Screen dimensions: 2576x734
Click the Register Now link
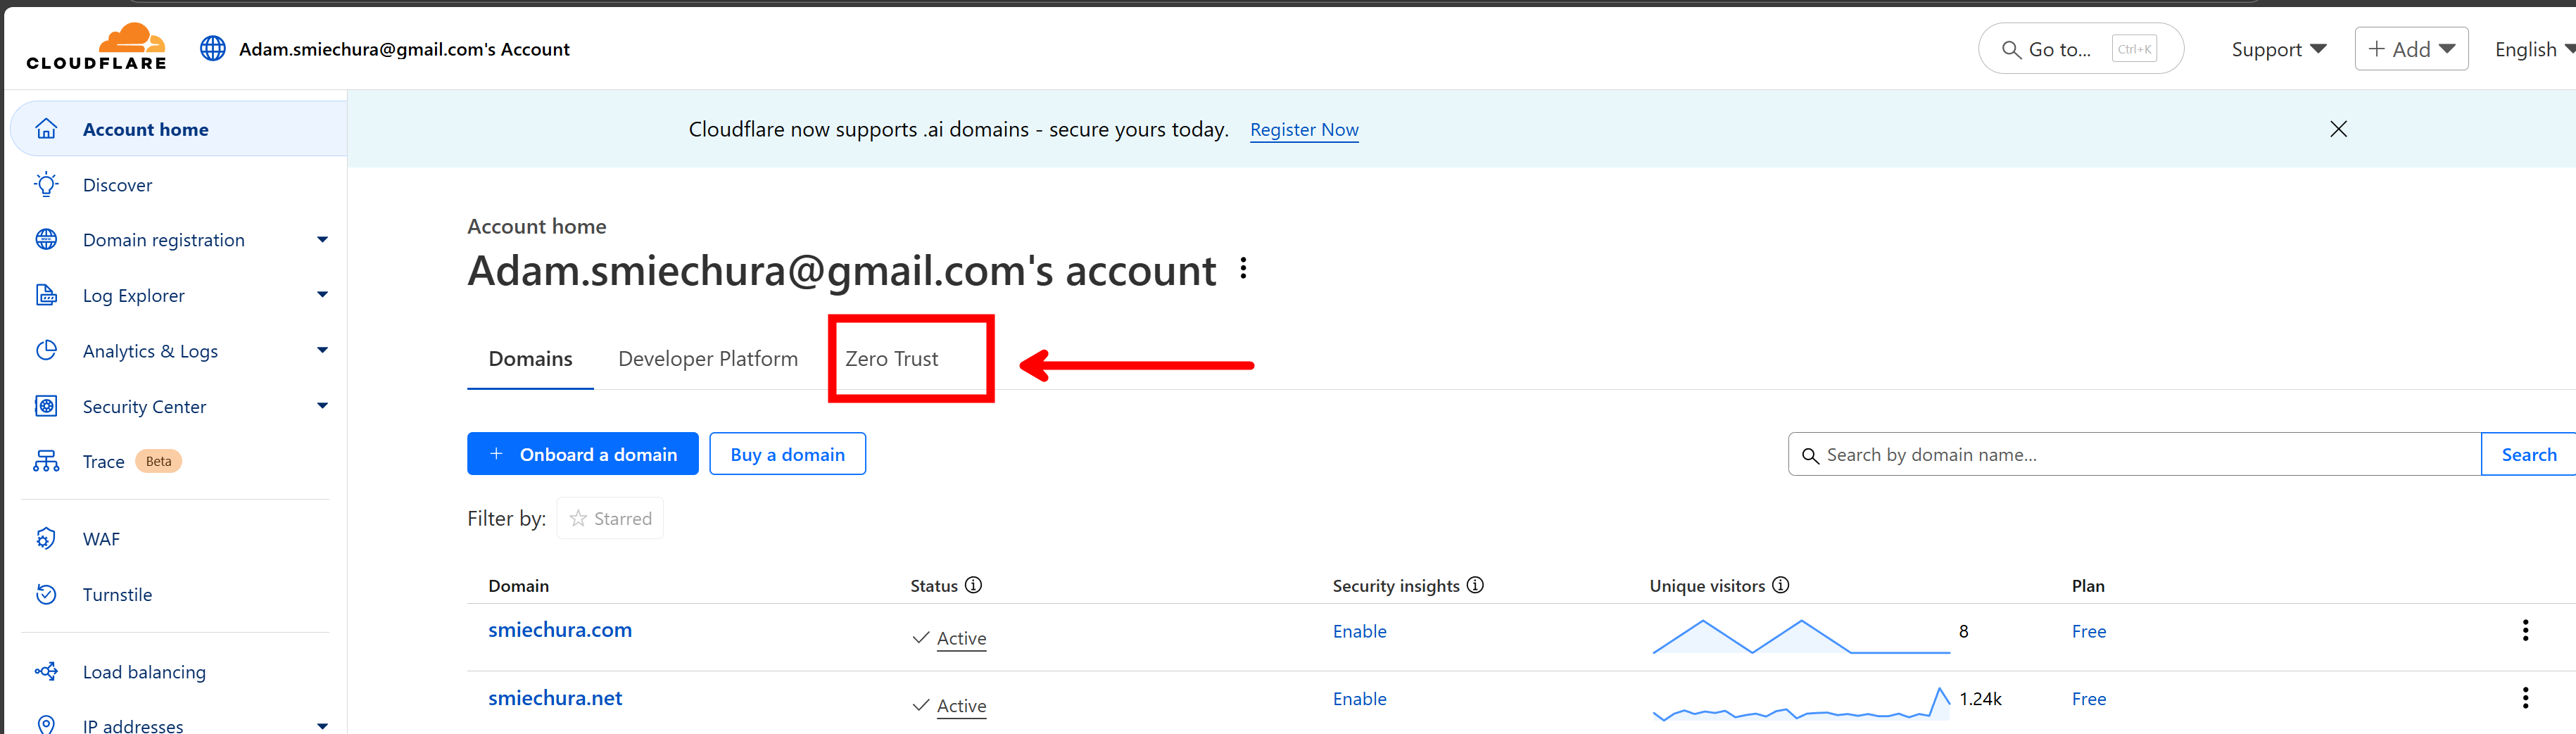coord(1303,129)
